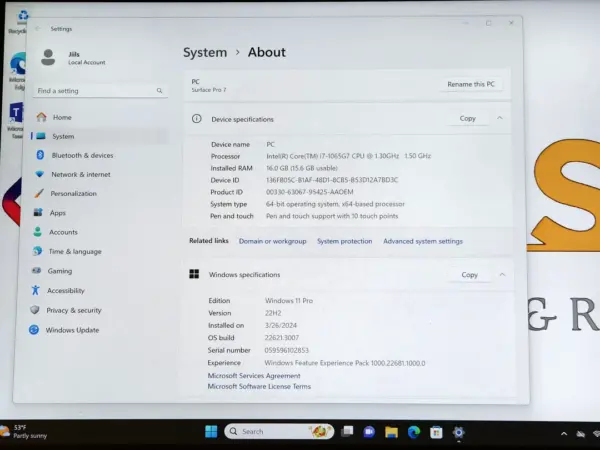
Task: Click the Jils Local Account avatar
Action: (x=48, y=57)
